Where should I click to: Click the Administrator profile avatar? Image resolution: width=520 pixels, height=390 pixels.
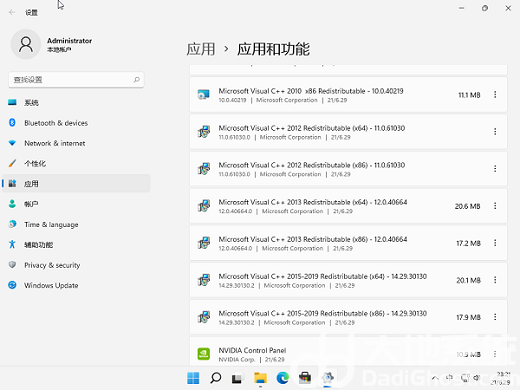26,44
